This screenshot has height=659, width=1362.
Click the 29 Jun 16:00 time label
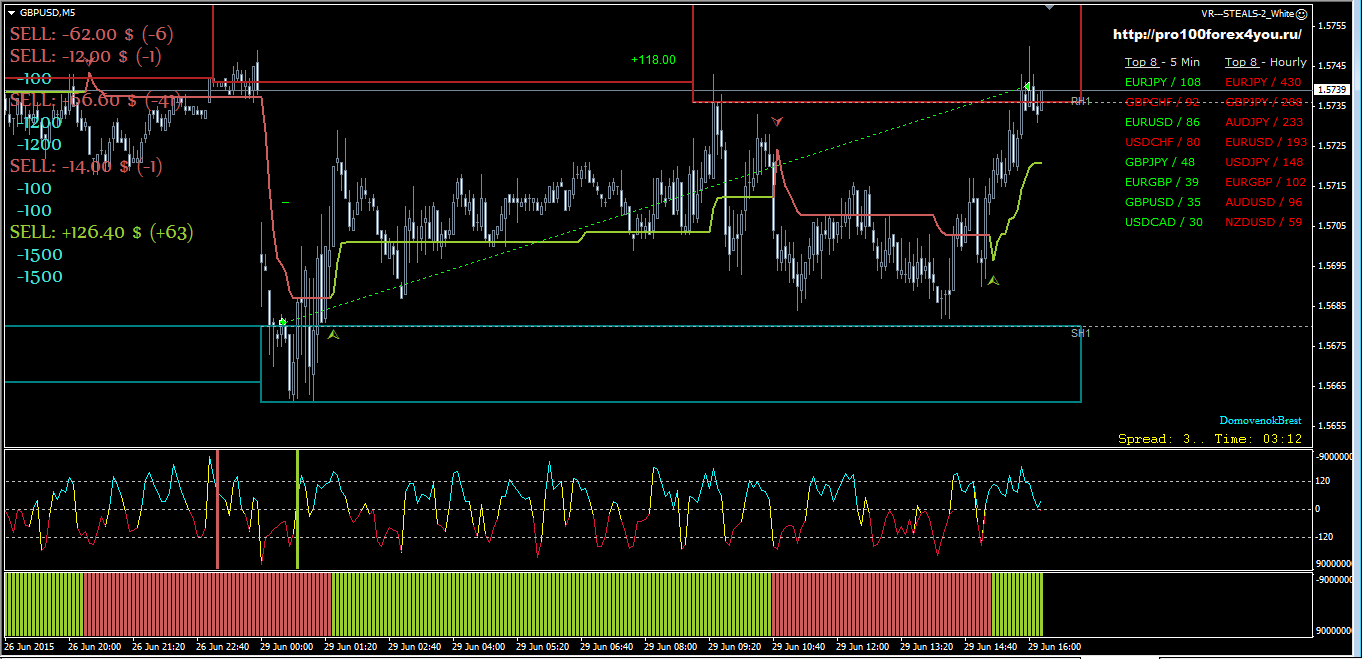coord(1054,647)
